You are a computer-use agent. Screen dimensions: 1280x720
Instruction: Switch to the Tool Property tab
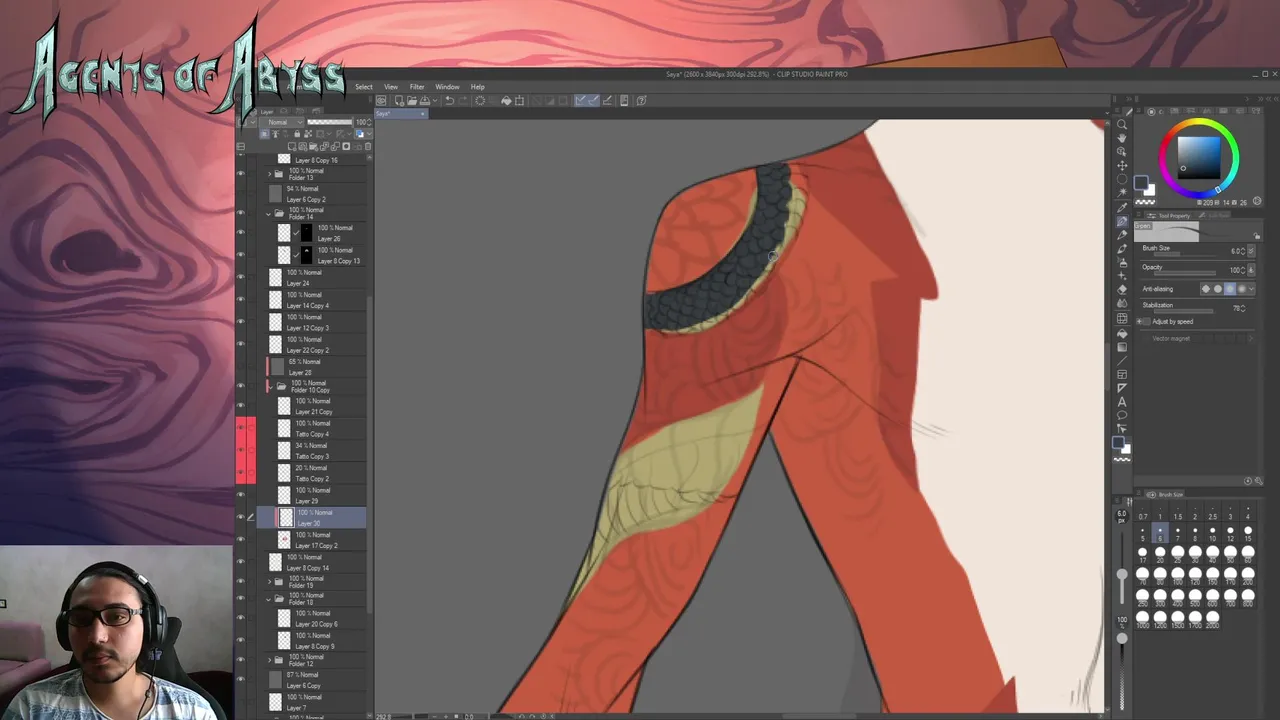pos(1170,215)
